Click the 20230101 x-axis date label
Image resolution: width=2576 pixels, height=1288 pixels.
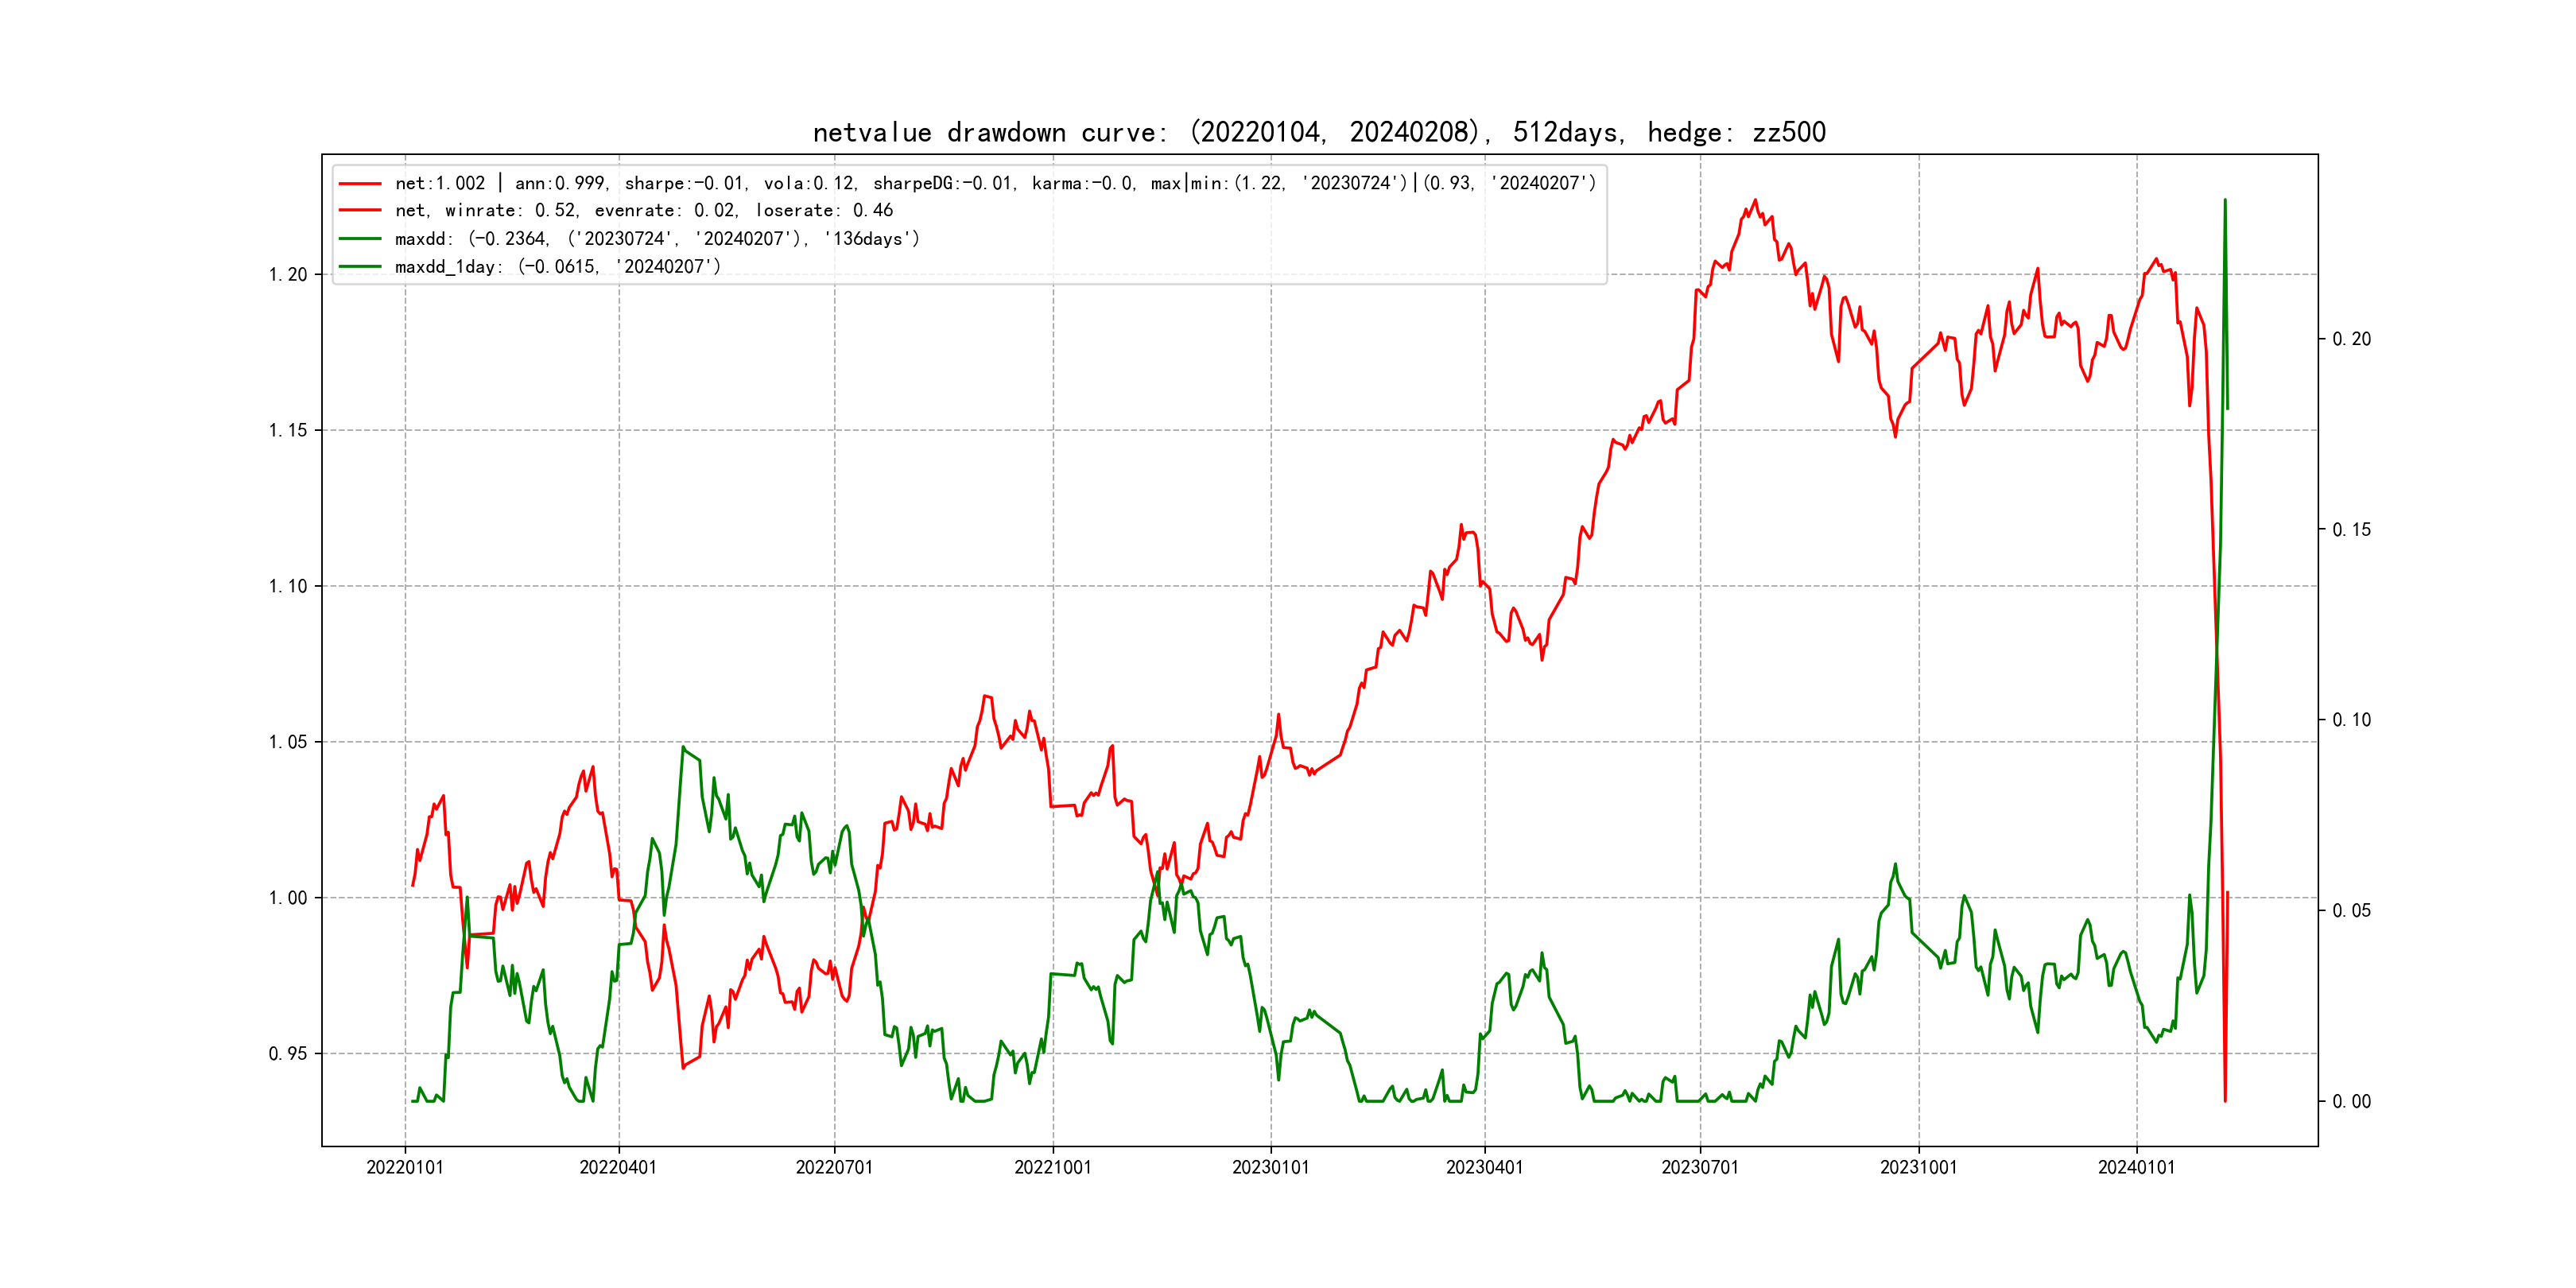tap(1271, 1167)
